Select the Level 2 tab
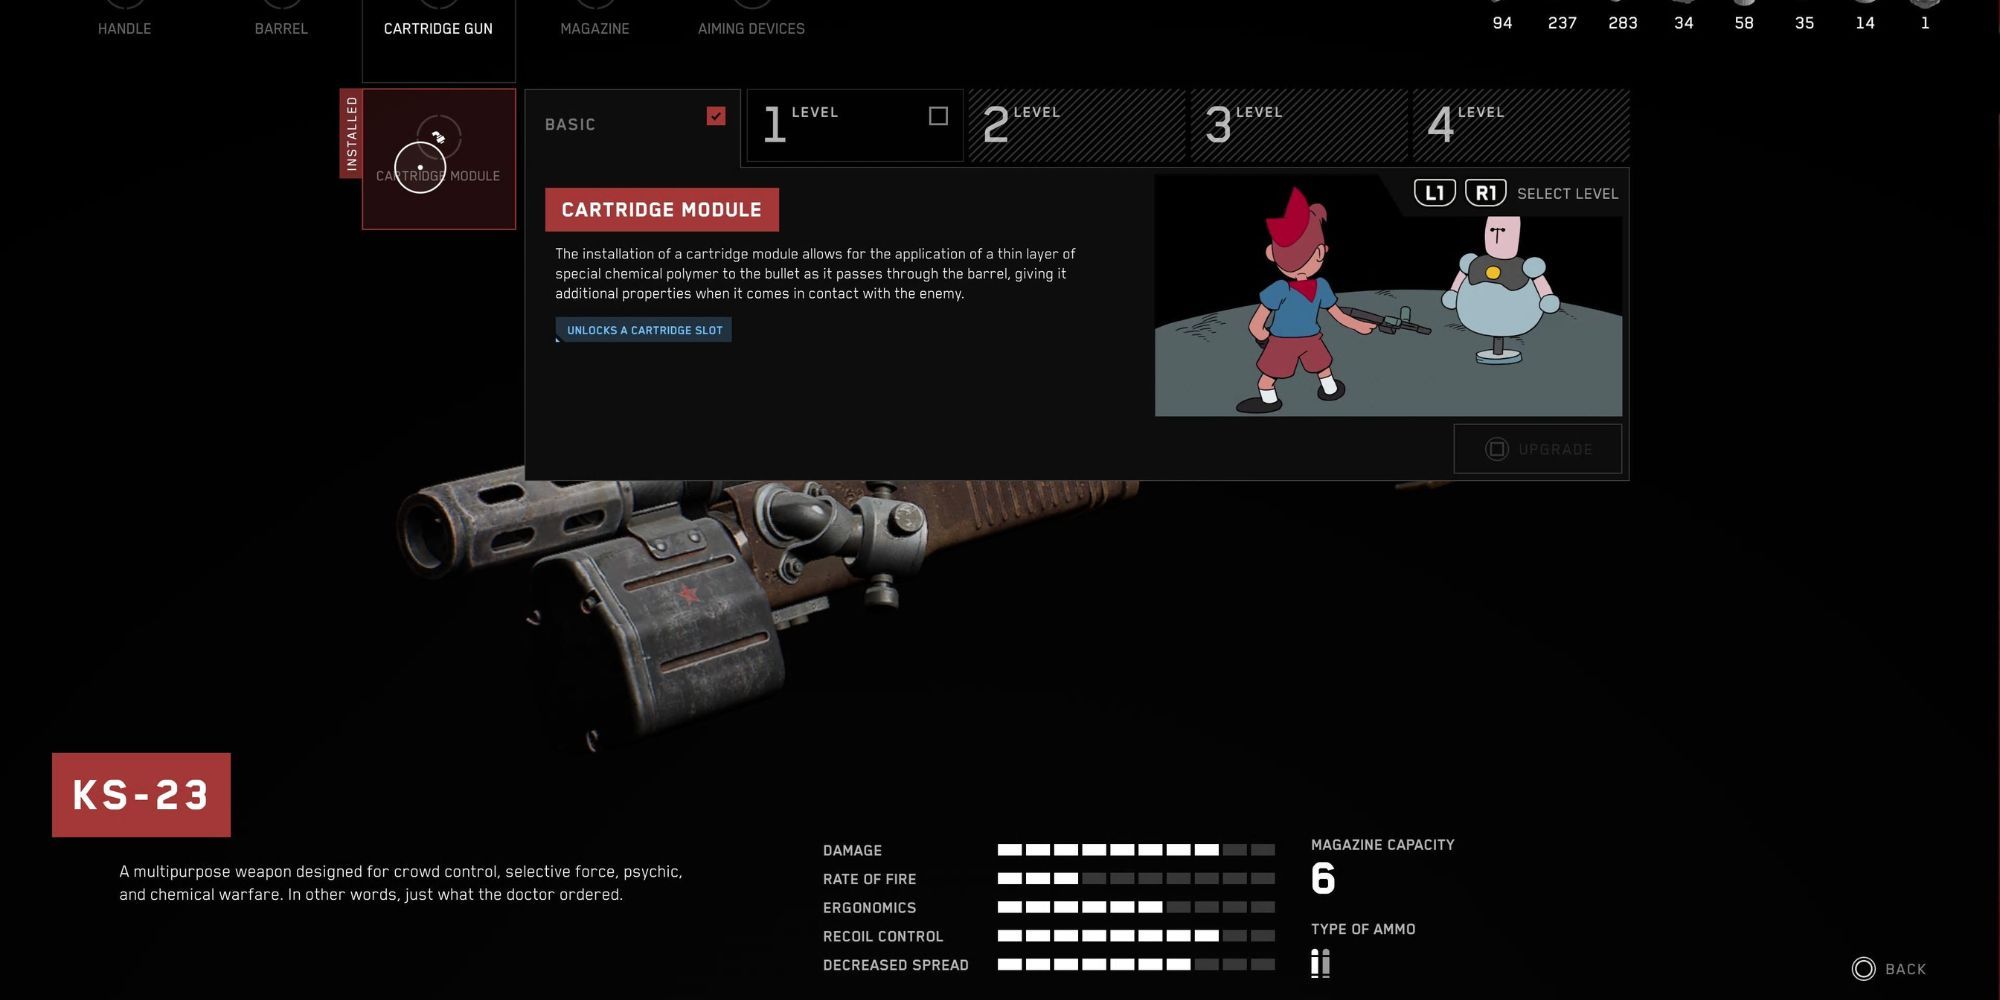The image size is (2000, 1000). (x=1075, y=124)
